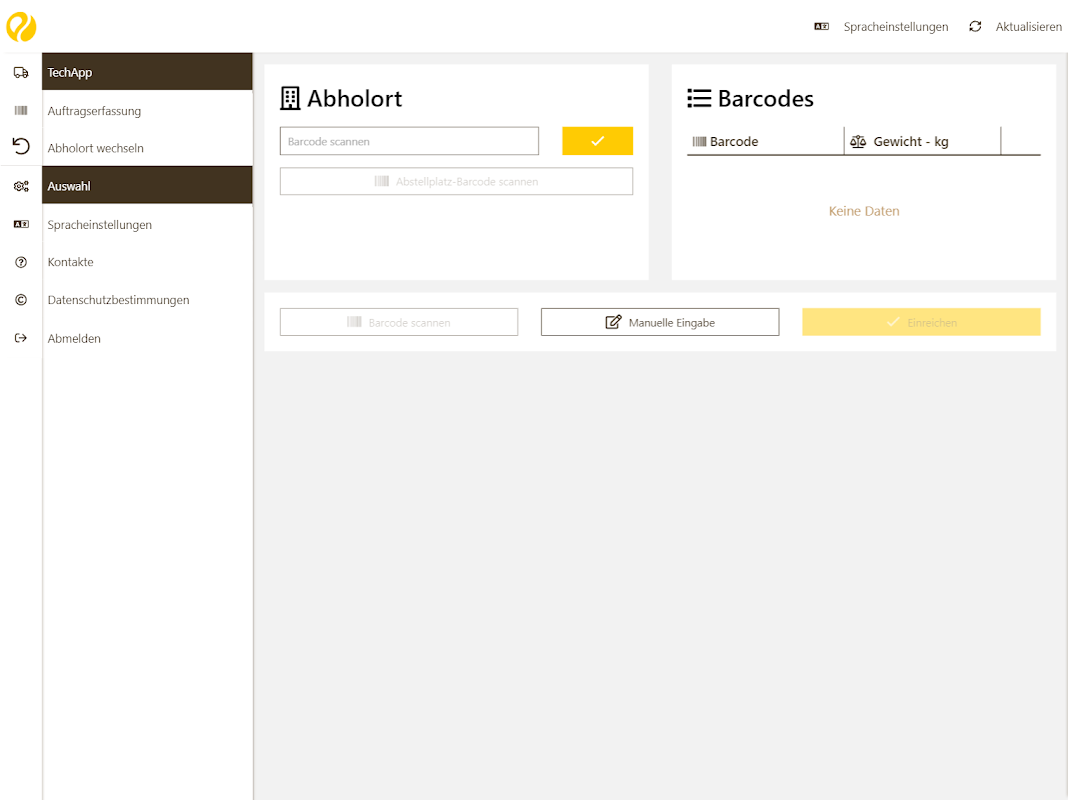Select the Auswahl section header
This screenshot has height=800, width=1068.
tap(147, 185)
